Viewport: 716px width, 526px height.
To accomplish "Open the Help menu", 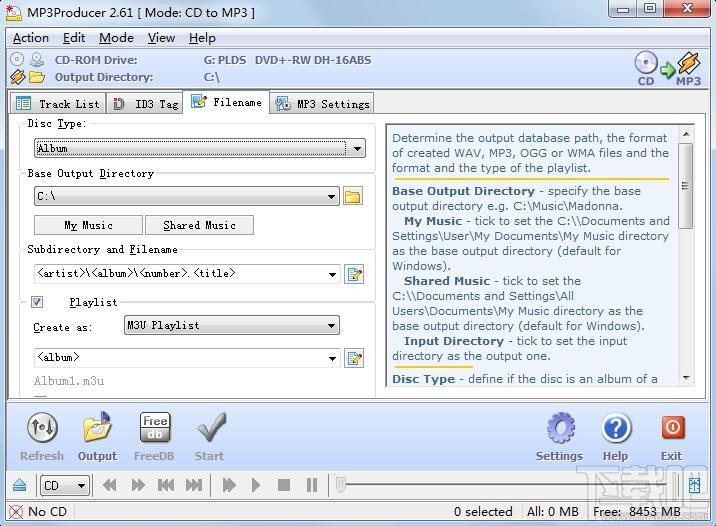I will click(202, 38).
